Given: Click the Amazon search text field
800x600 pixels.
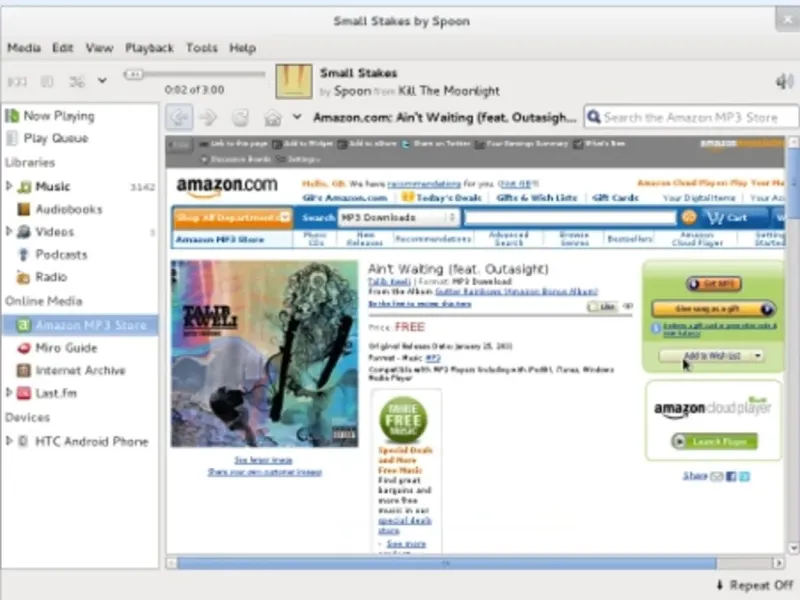Looking at the screenshot, I should click(570, 218).
